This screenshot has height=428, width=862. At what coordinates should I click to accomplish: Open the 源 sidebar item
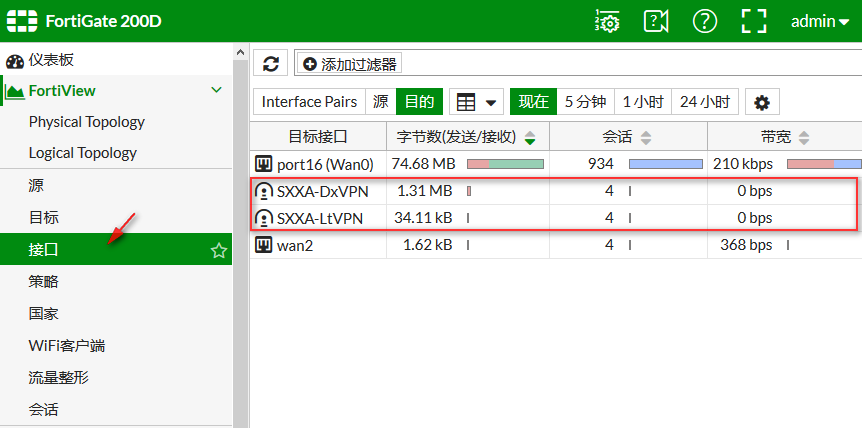[x=116, y=185]
